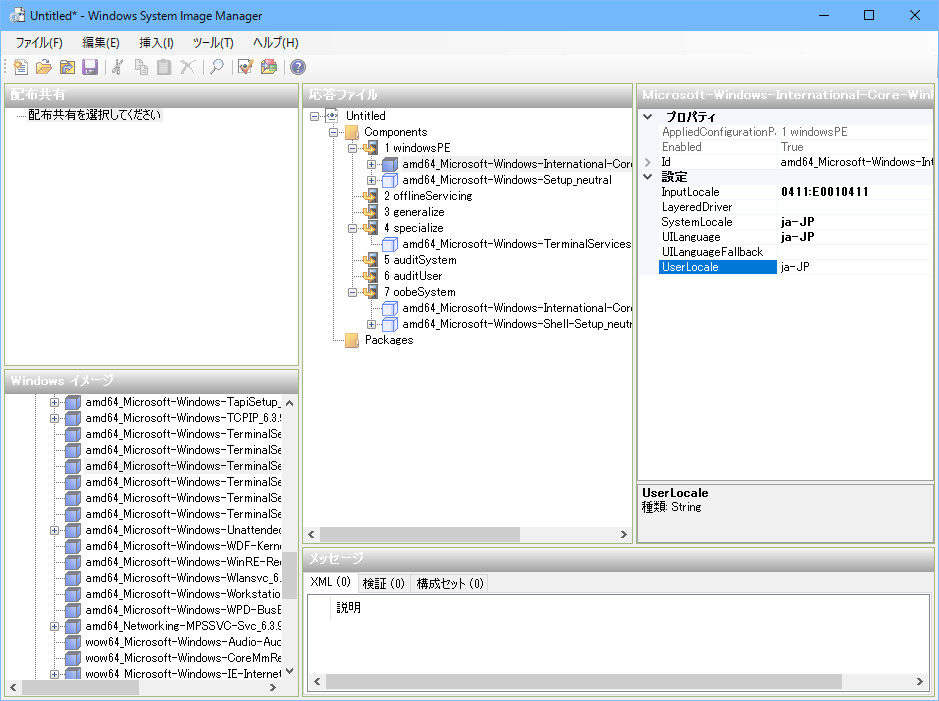Click the Components folder icon
Viewport: 939px width, 701px height.
[x=352, y=132]
